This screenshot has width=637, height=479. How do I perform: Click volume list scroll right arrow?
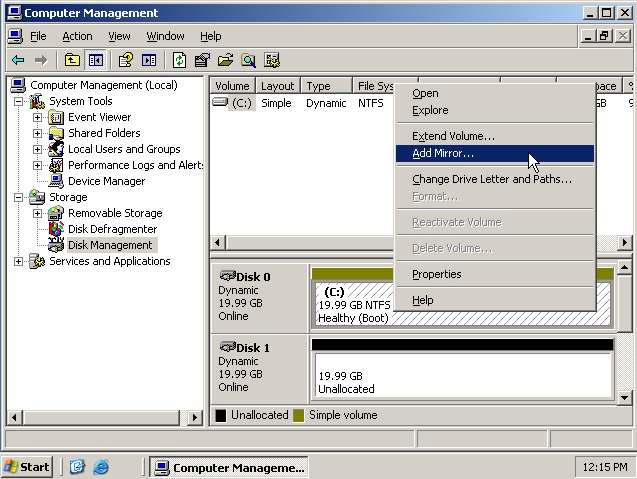pyautogui.click(x=625, y=243)
